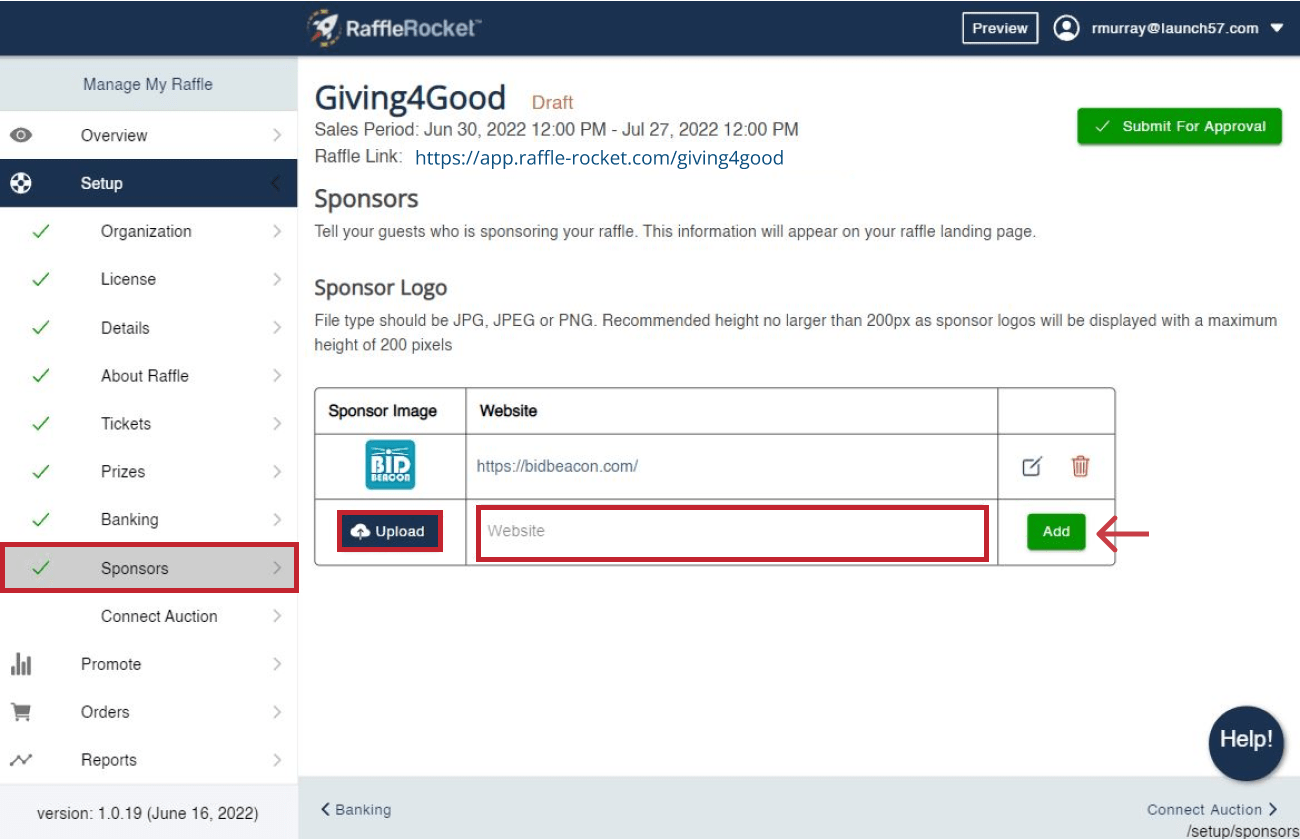This screenshot has width=1300, height=840.
Task: Click the chevron beside Prizes
Action: [277, 472]
